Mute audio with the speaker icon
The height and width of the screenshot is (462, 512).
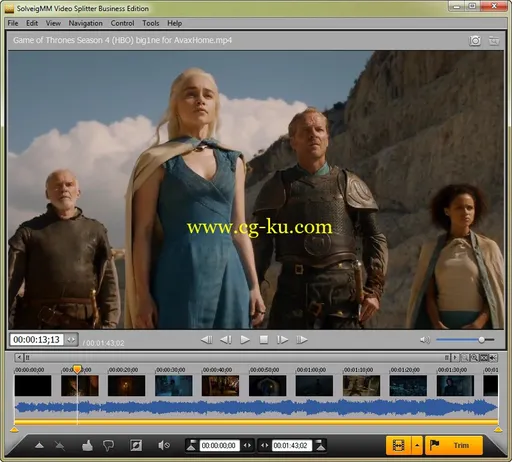[x=425, y=340]
